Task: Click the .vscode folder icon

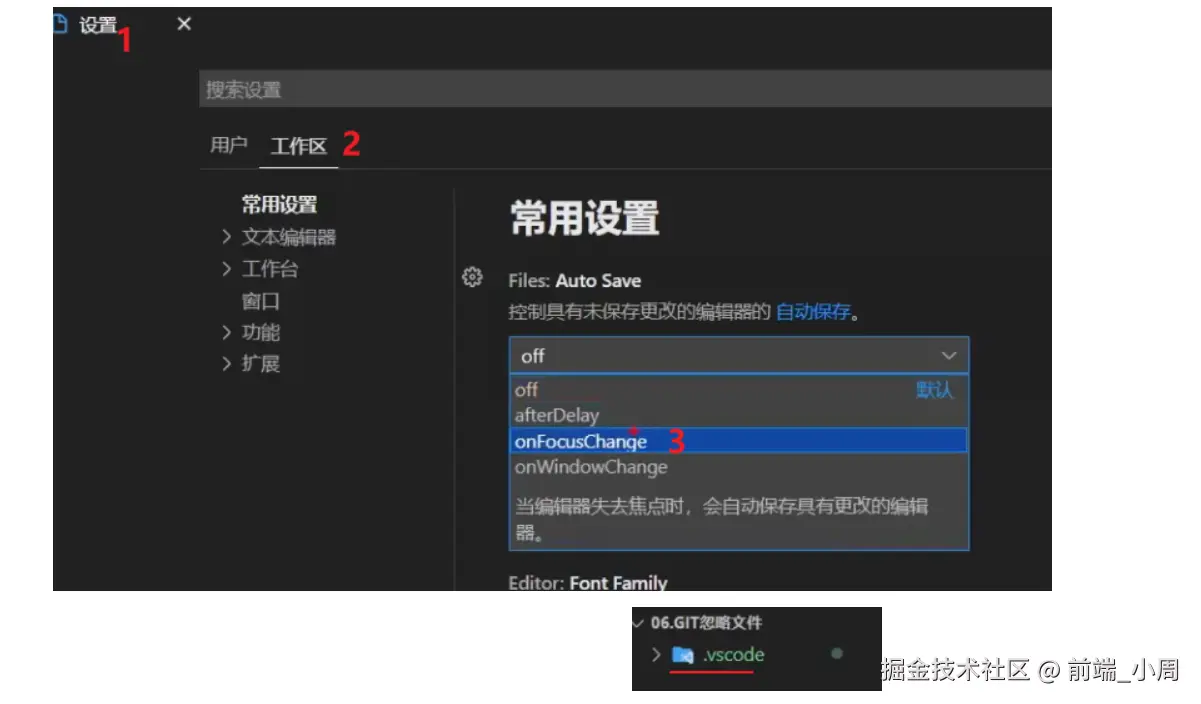Action: (x=683, y=656)
